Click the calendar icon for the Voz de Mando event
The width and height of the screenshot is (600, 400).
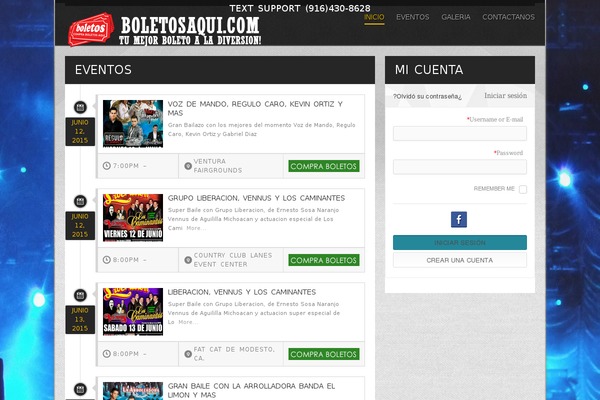coord(80,107)
